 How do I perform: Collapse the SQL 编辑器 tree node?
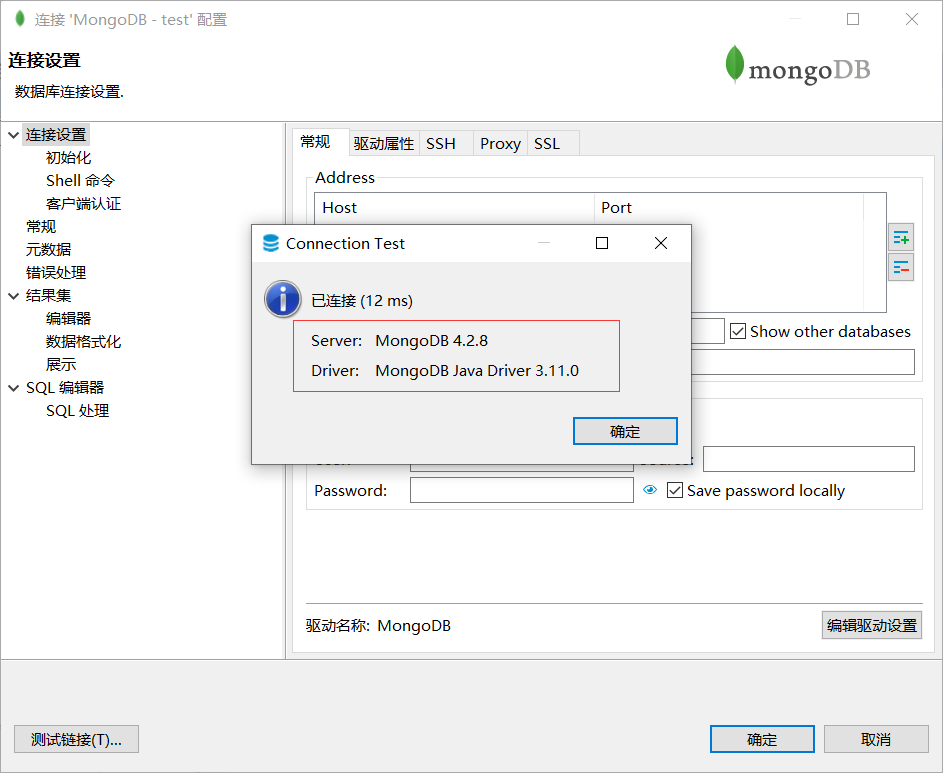pos(13,388)
